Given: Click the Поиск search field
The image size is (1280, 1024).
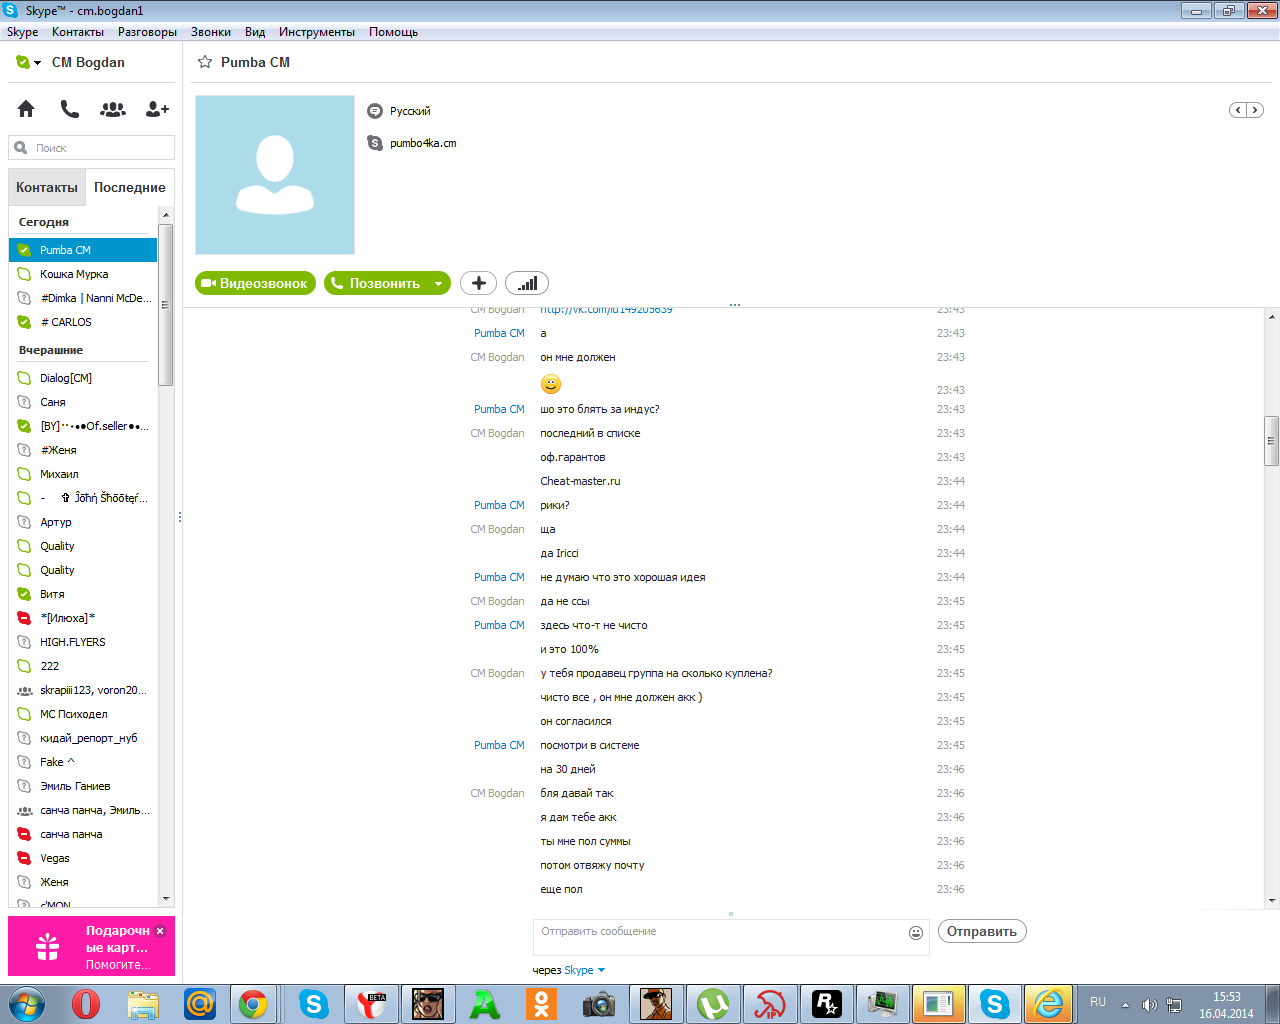Looking at the screenshot, I should click(91, 148).
